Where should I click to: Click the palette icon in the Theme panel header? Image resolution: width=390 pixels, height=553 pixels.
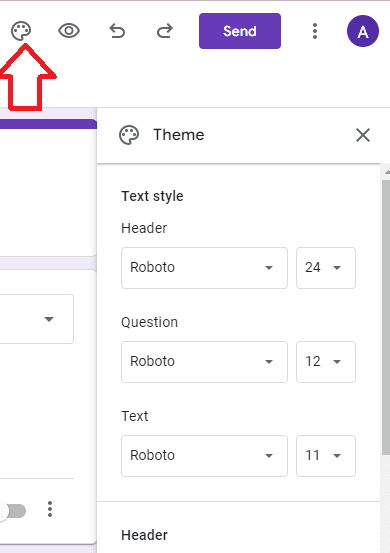click(129, 135)
